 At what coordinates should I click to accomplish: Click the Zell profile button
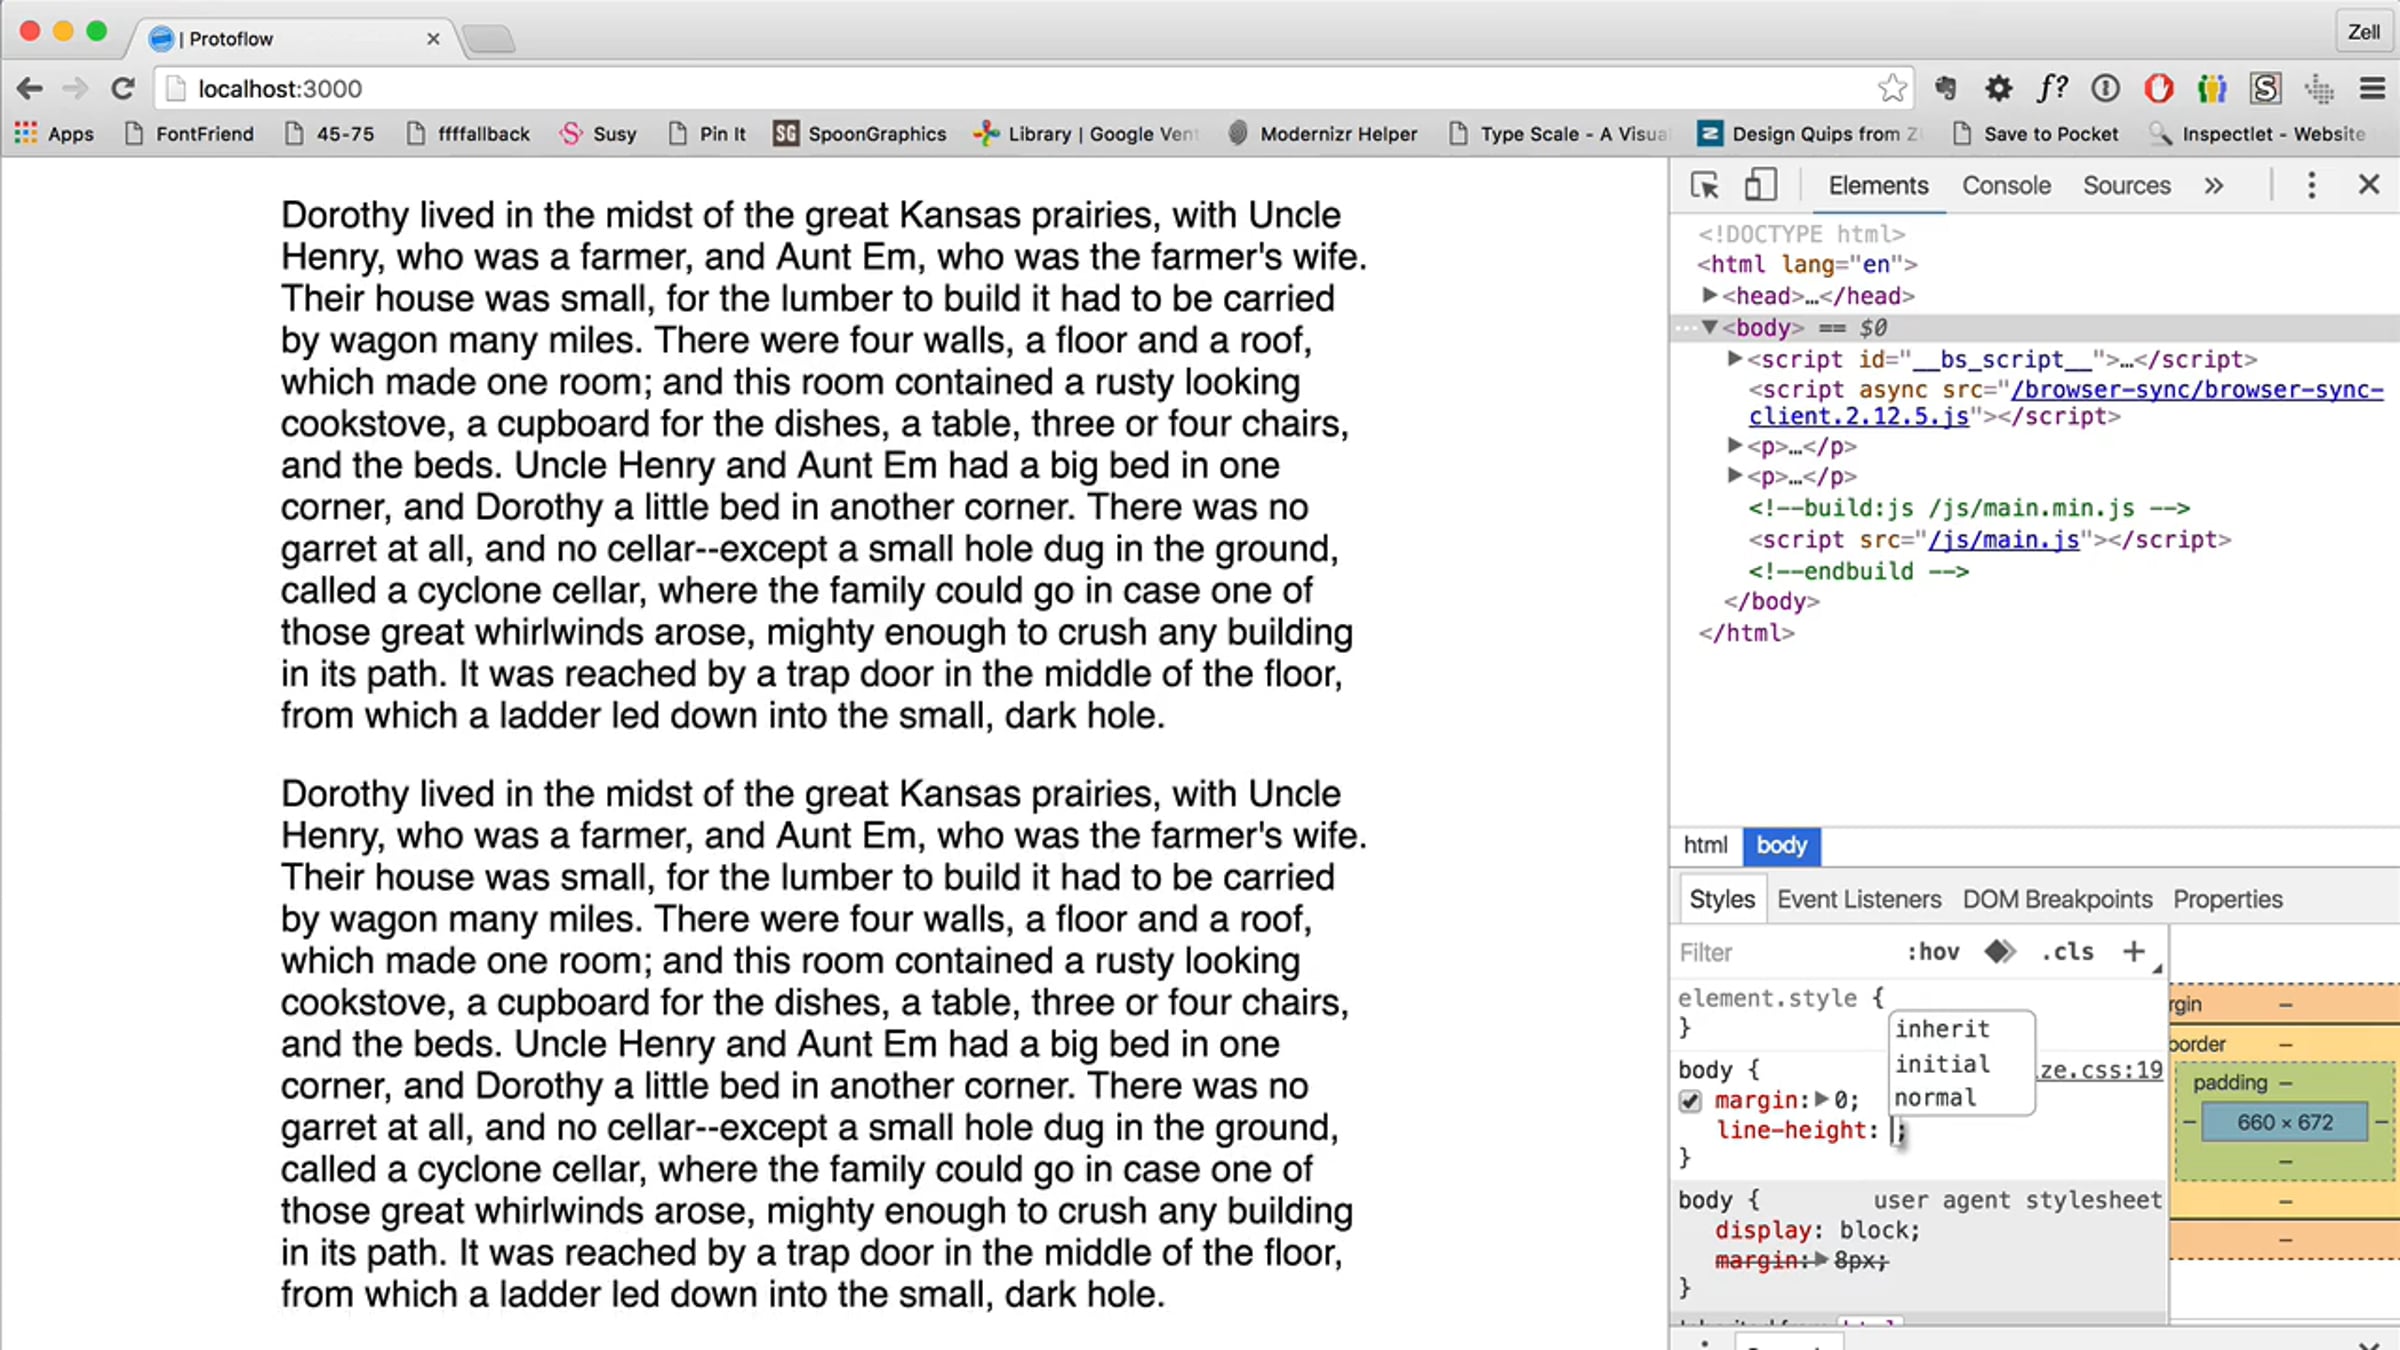click(x=2363, y=32)
